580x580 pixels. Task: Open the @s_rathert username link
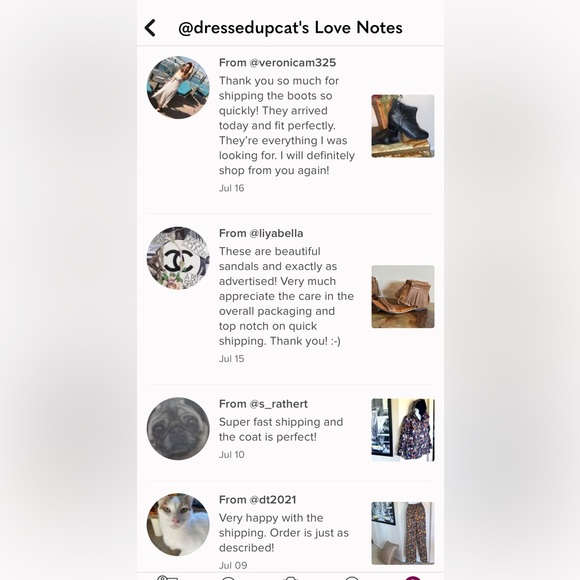279,404
